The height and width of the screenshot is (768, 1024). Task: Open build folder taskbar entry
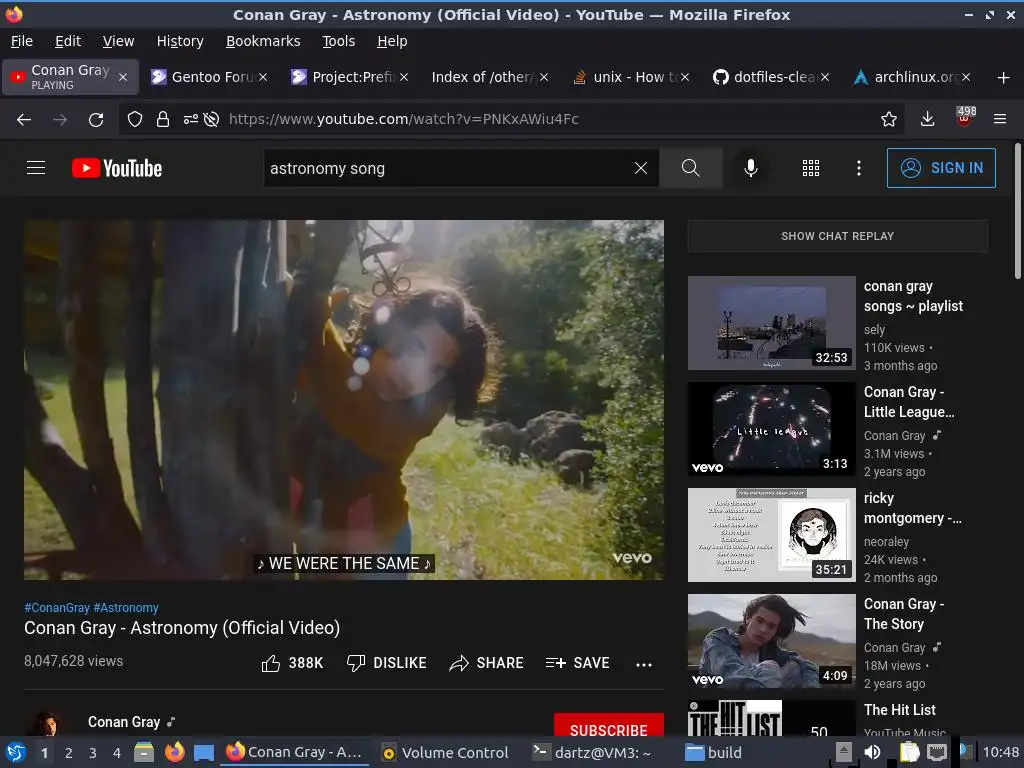[x=714, y=752]
